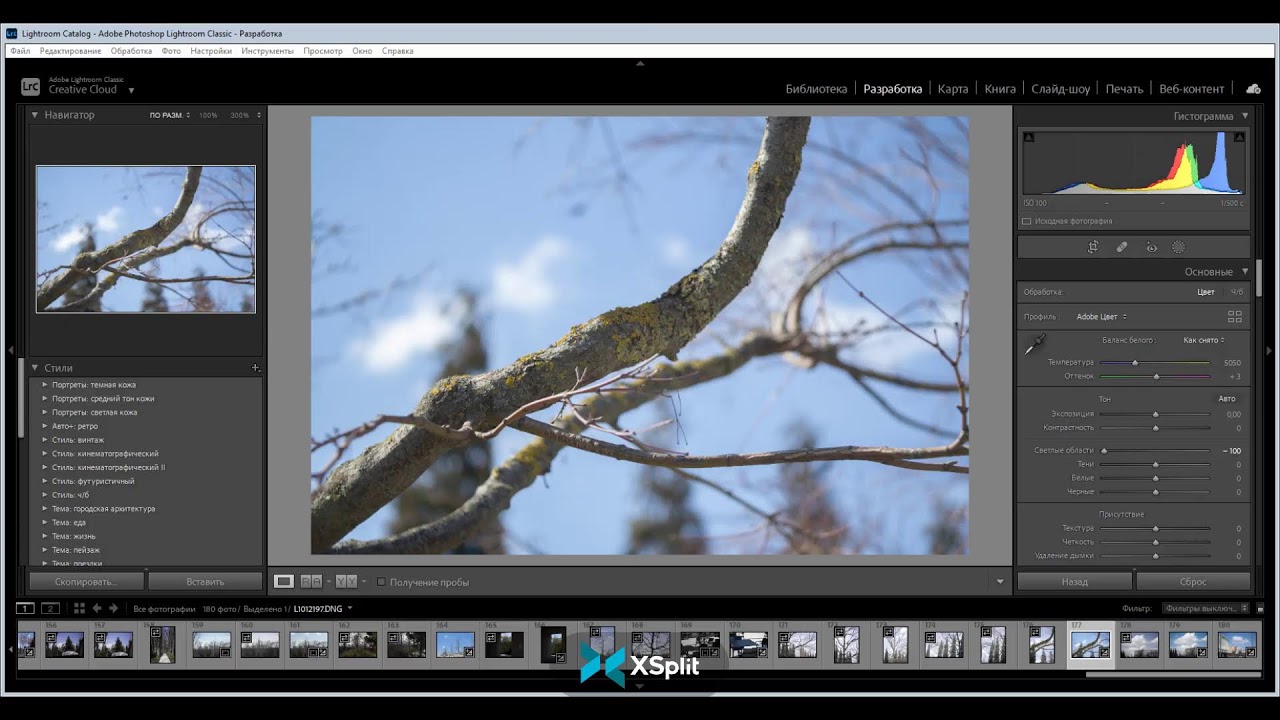Set navigator zoom to 100%
Image resolution: width=1280 pixels, height=720 pixels.
pyautogui.click(x=208, y=115)
